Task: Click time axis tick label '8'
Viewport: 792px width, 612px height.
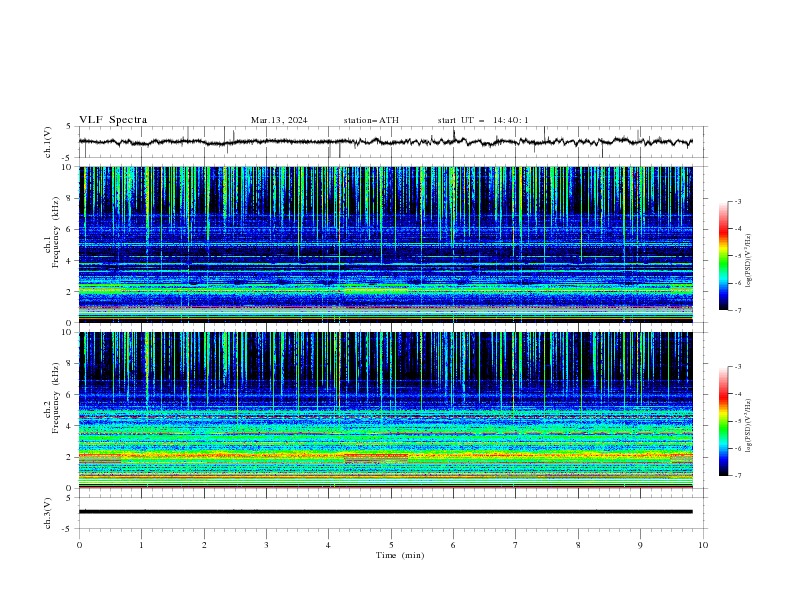Action: coord(578,545)
